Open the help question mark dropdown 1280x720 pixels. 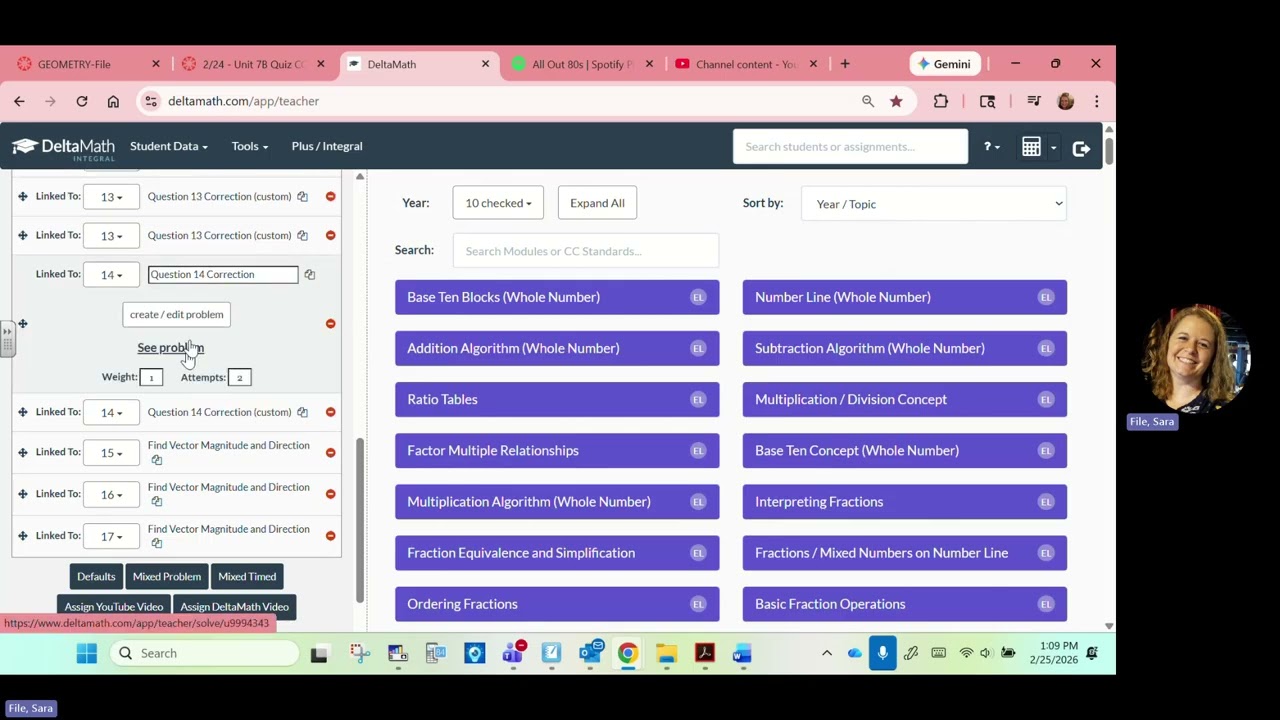(x=991, y=147)
